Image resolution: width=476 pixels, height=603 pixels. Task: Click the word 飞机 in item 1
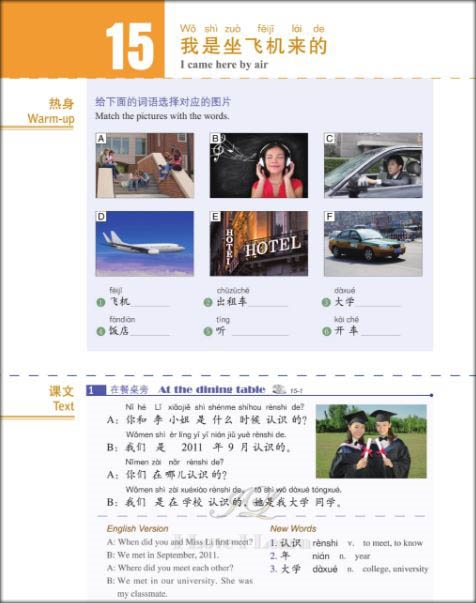click(x=120, y=302)
